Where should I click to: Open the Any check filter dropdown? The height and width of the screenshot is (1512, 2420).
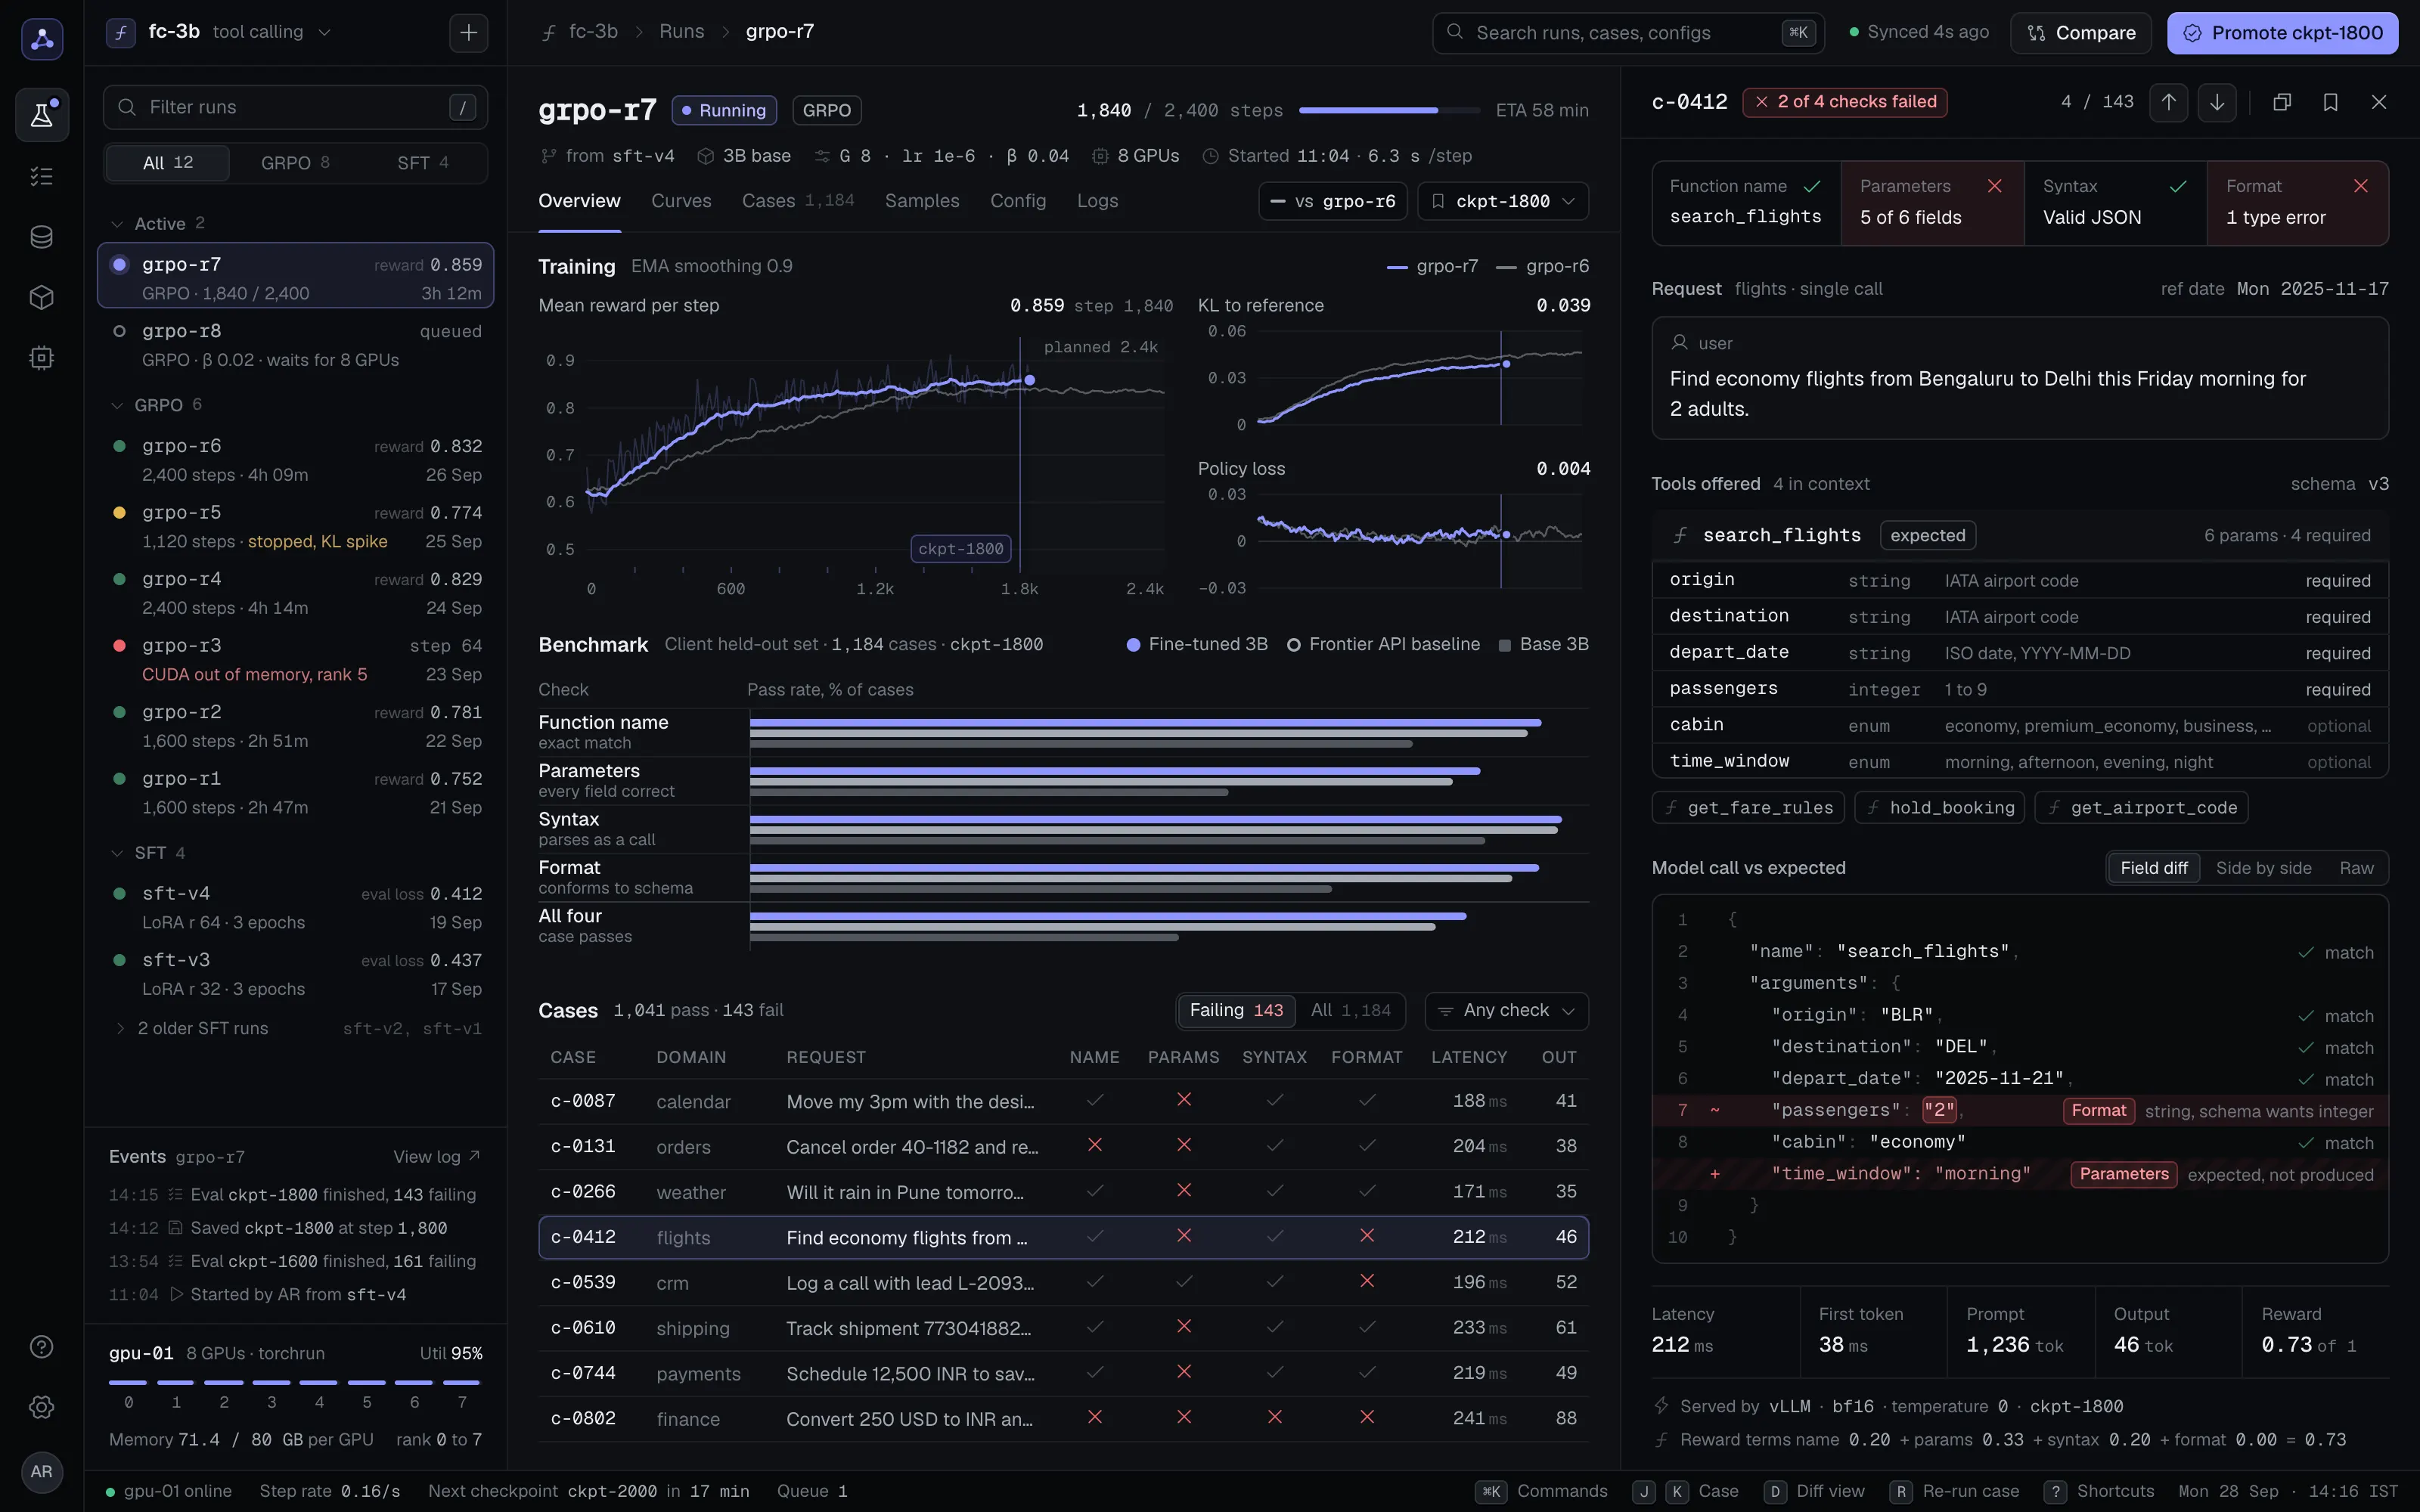[1506, 1010]
